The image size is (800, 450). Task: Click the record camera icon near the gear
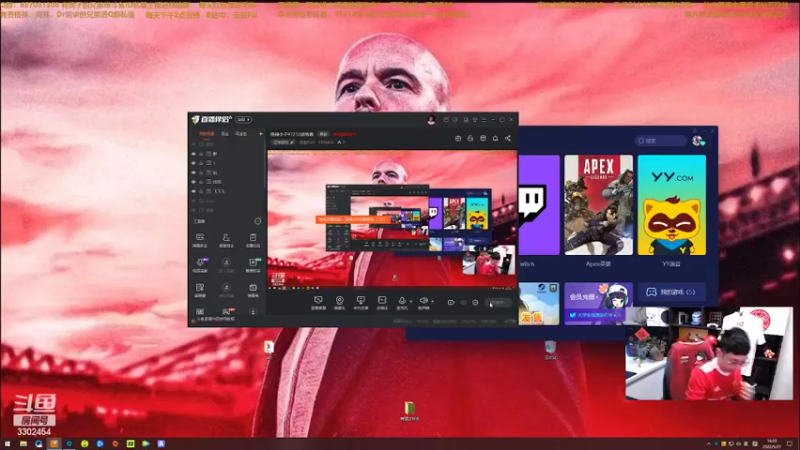point(451,303)
